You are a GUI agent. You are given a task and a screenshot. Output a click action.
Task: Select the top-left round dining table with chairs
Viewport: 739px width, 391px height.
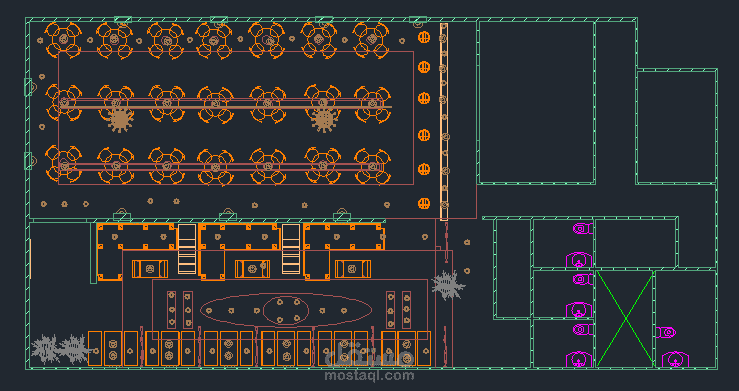tap(63, 39)
